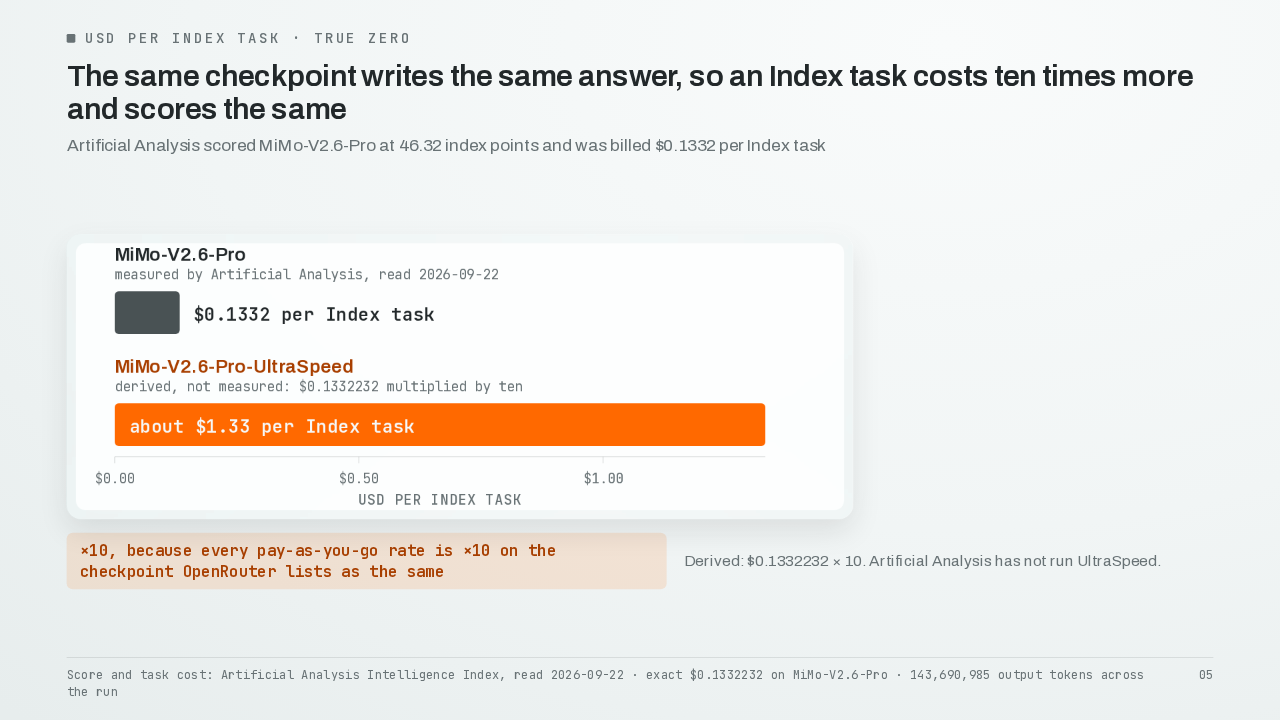Click the slide headline about same checkpoint
Screen dimensions: 1280x720
[630, 92]
